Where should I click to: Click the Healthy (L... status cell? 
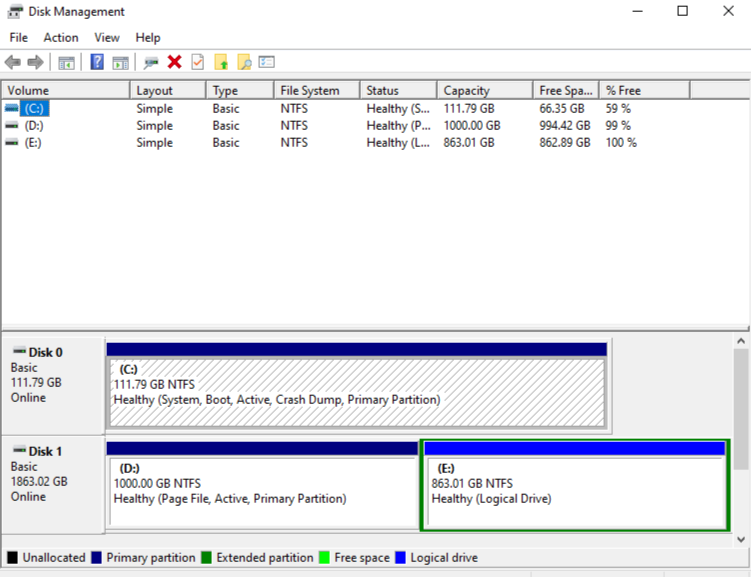(398, 143)
